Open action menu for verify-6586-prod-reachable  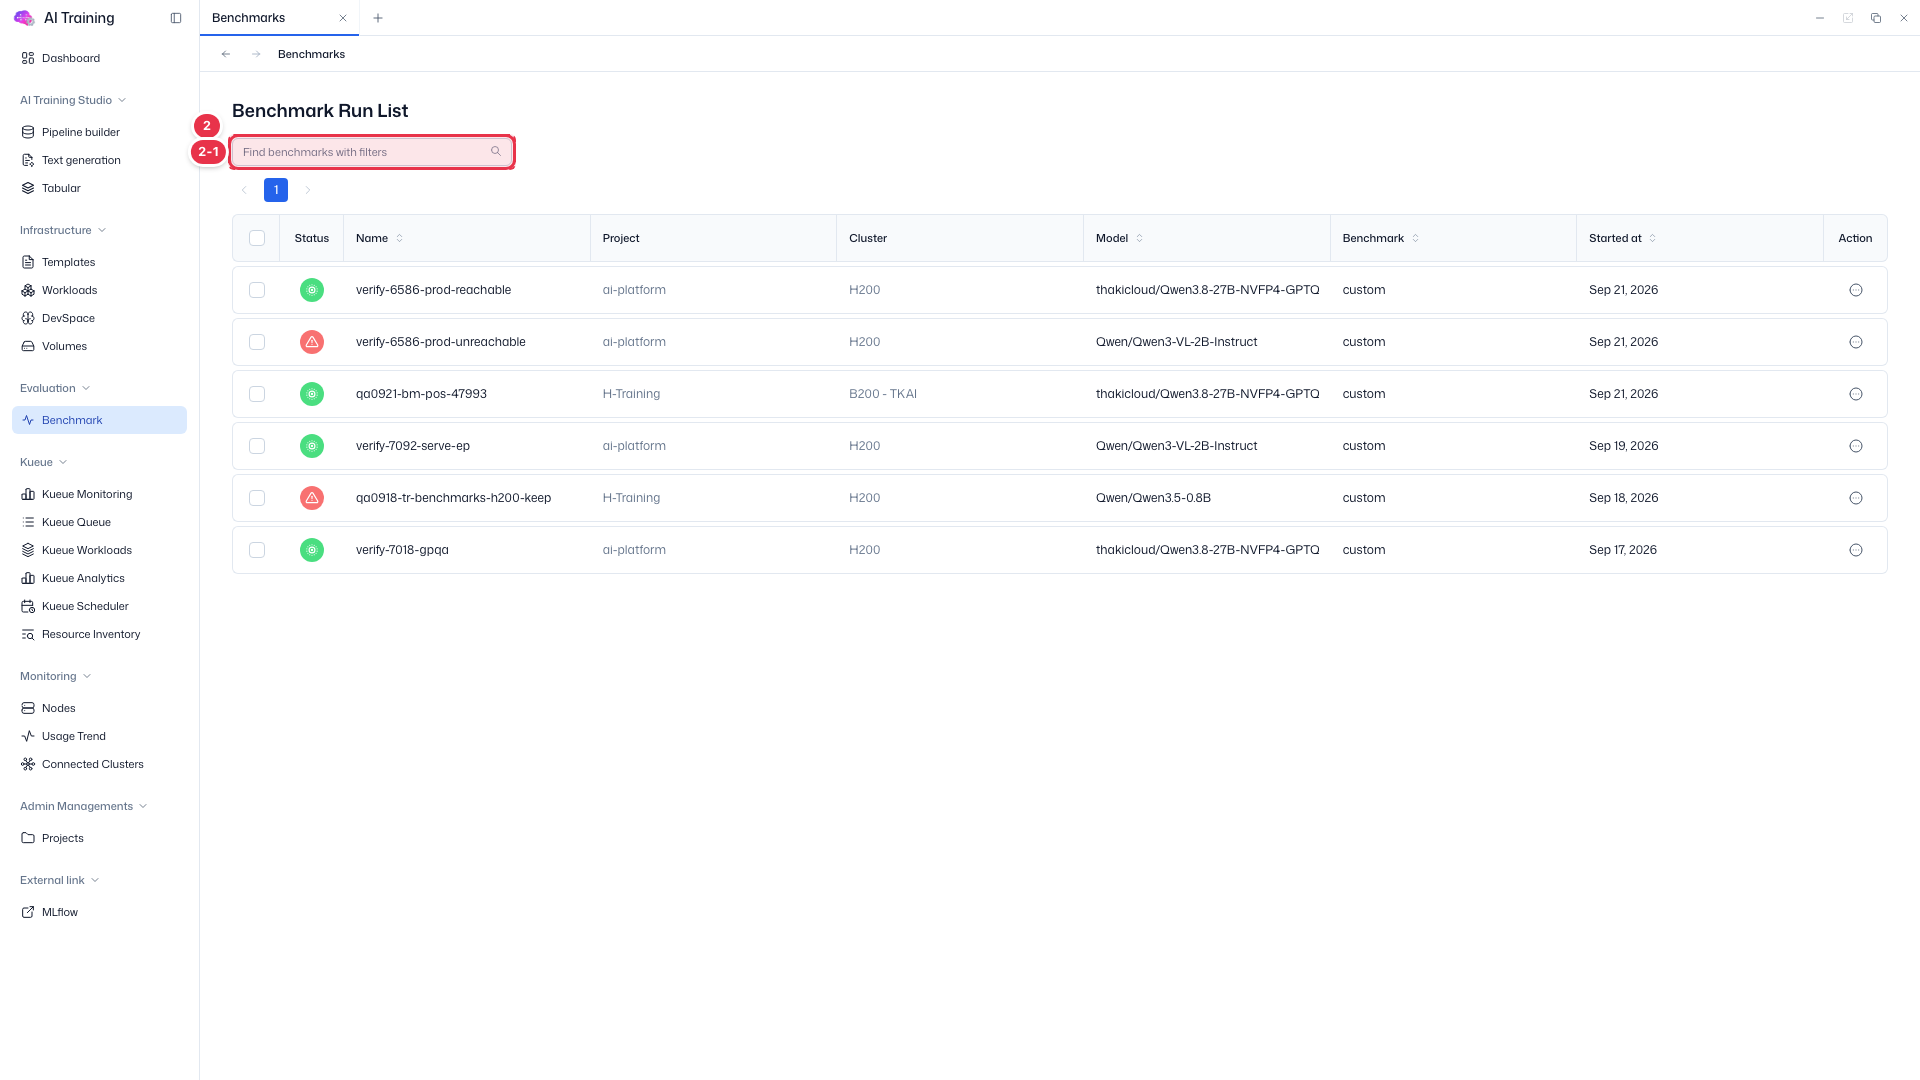1855,290
